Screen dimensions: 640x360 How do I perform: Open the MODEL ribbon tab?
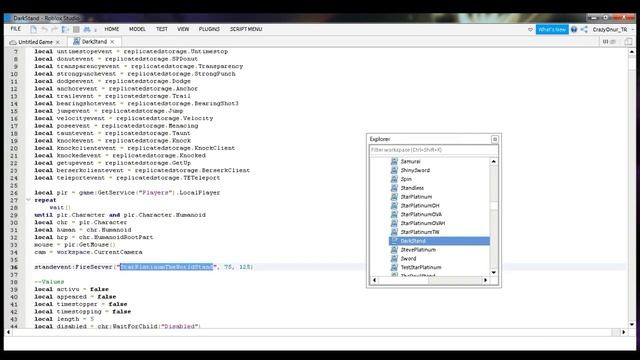pos(137,29)
